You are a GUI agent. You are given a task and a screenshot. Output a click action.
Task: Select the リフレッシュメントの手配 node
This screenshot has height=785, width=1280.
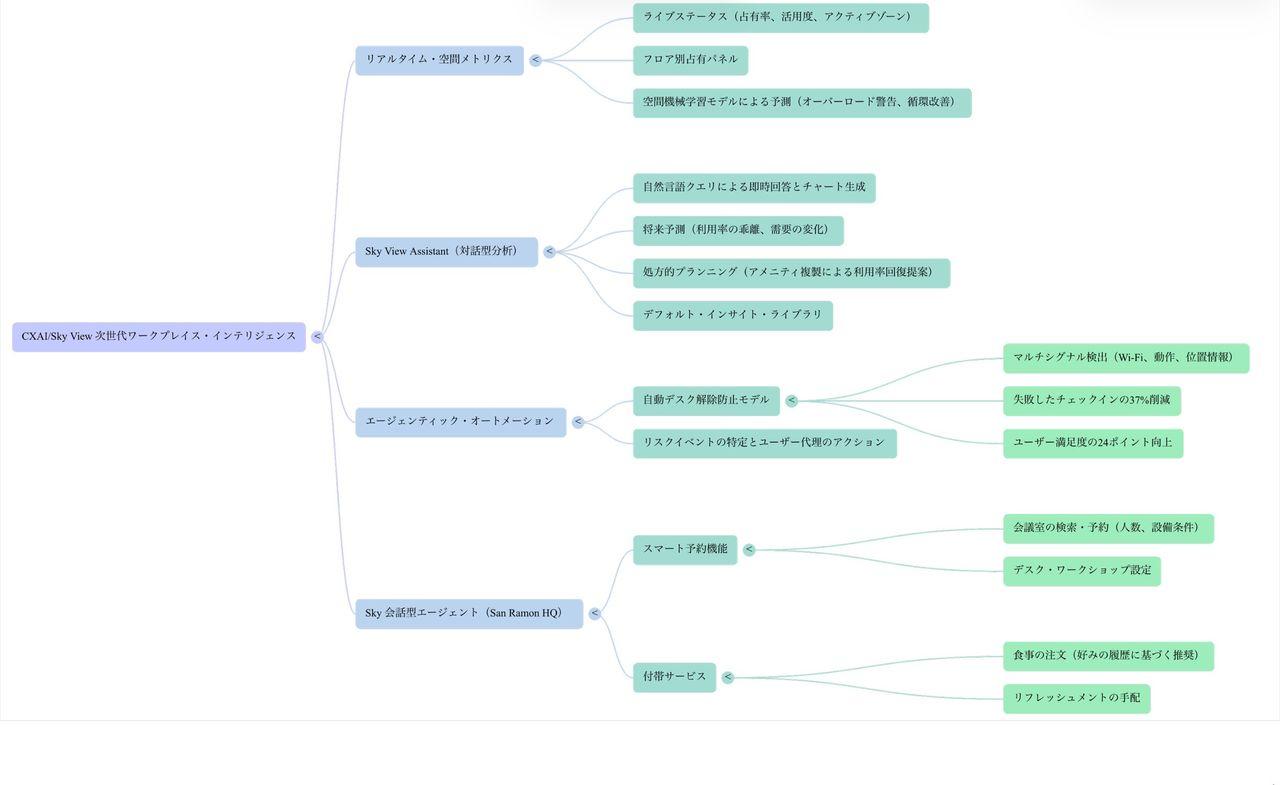(1076, 699)
